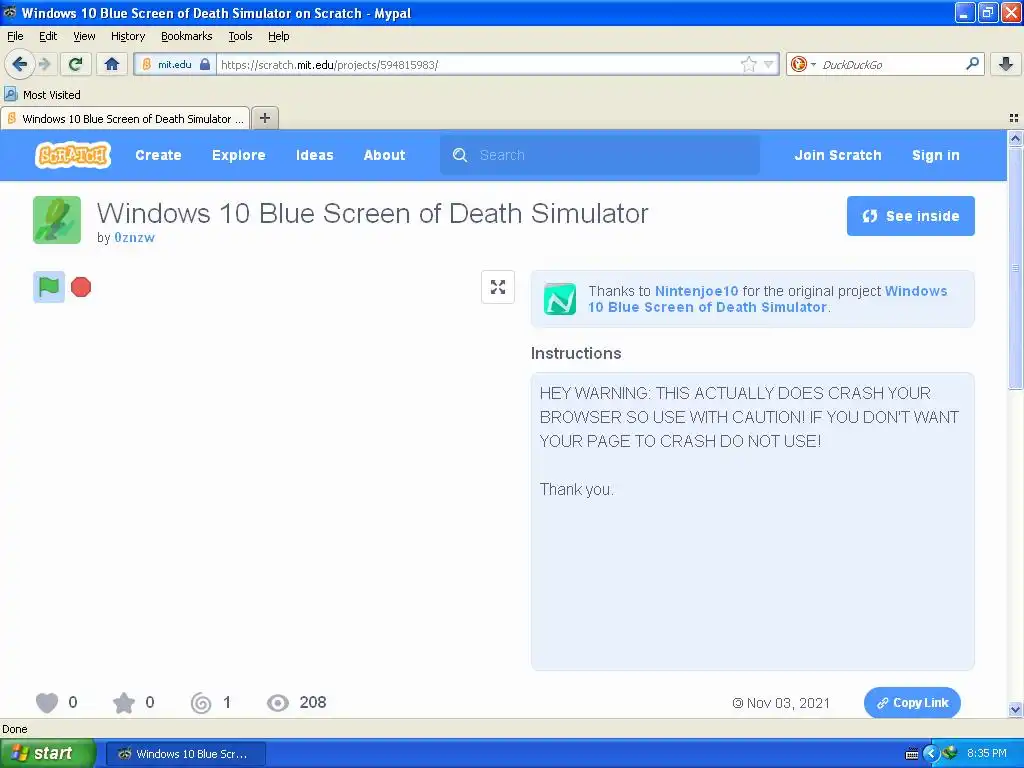1024x768 pixels.
Task: Open the Help menu
Action: coord(278,36)
